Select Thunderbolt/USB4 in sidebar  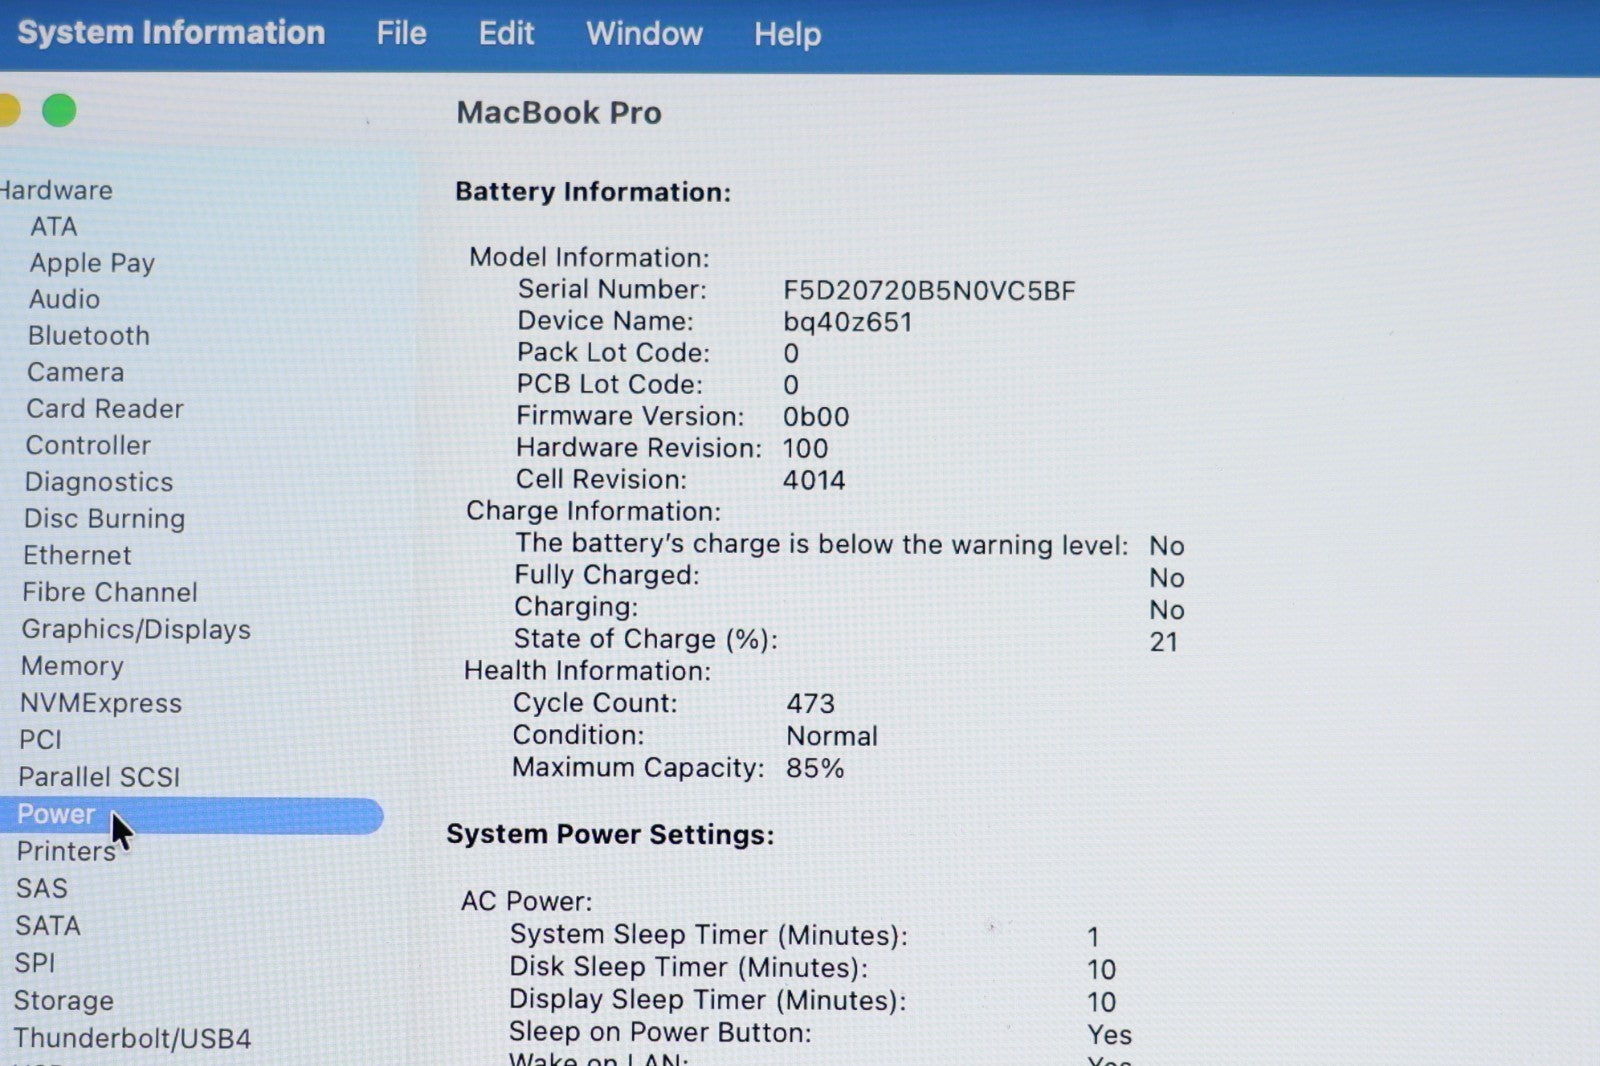pyautogui.click(x=132, y=1038)
